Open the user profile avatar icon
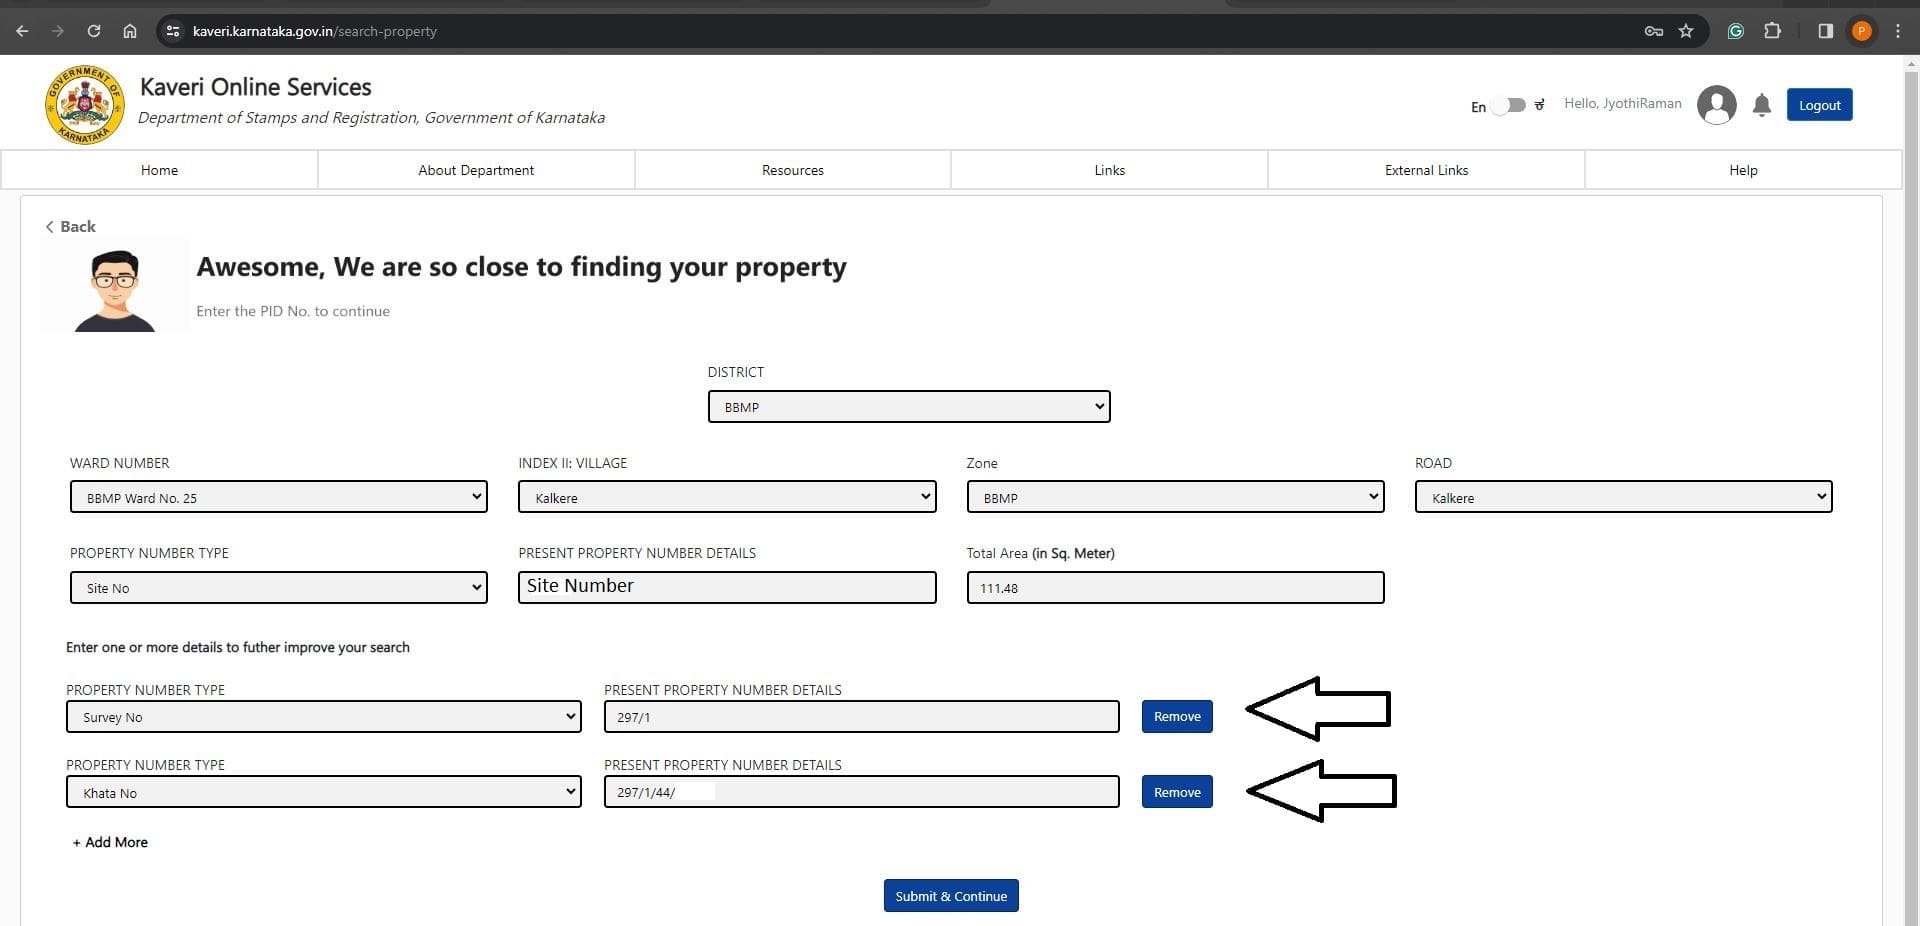This screenshot has width=1920, height=926. pos(1716,105)
